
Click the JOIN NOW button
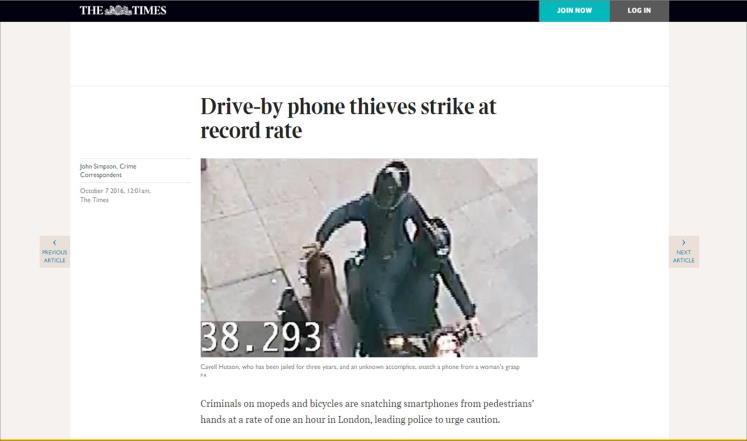(x=574, y=10)
